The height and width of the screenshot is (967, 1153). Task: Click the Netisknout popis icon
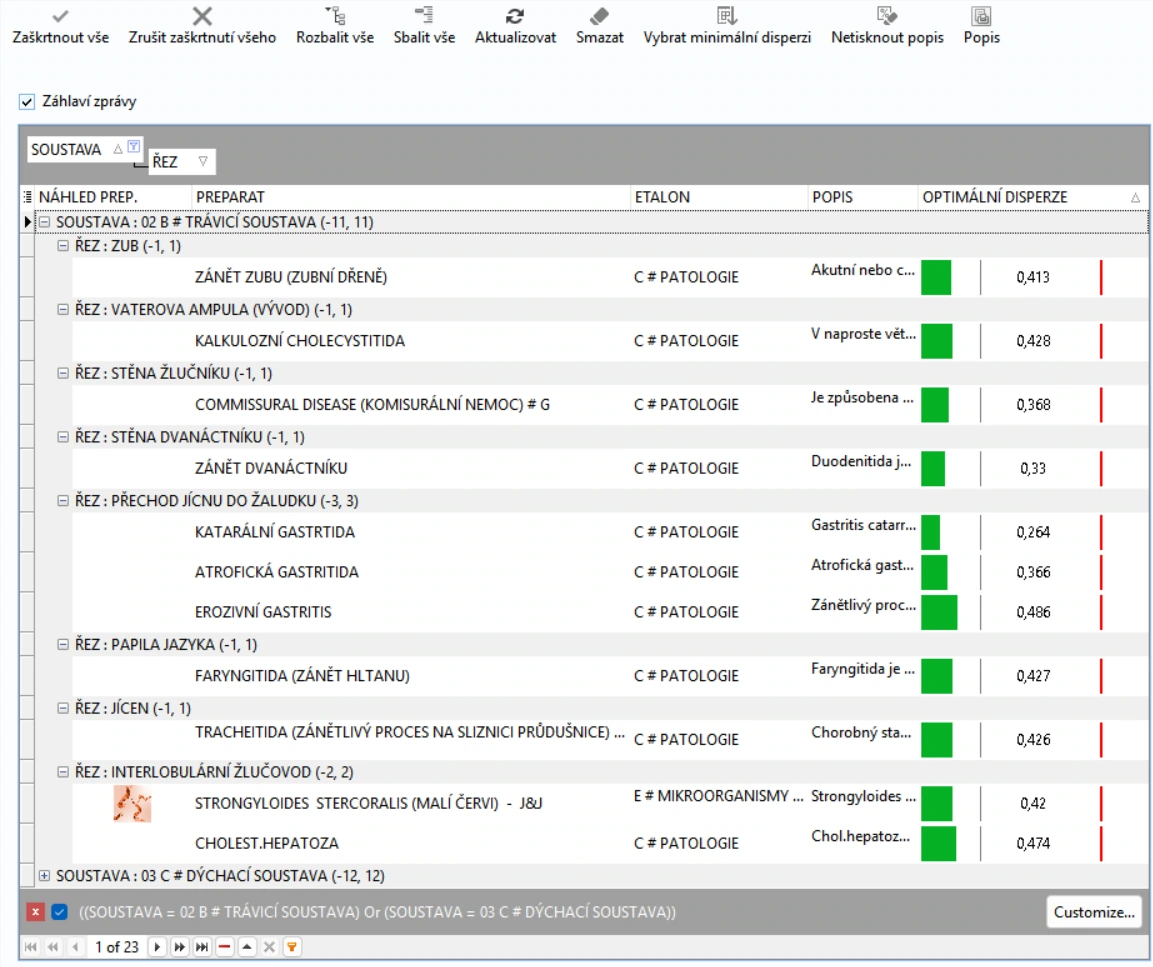[x=888, y=15]
